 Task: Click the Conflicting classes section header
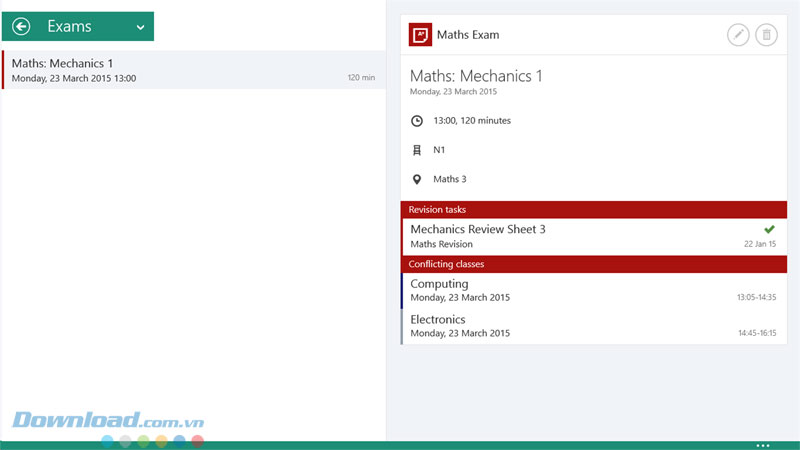[594, 264]
